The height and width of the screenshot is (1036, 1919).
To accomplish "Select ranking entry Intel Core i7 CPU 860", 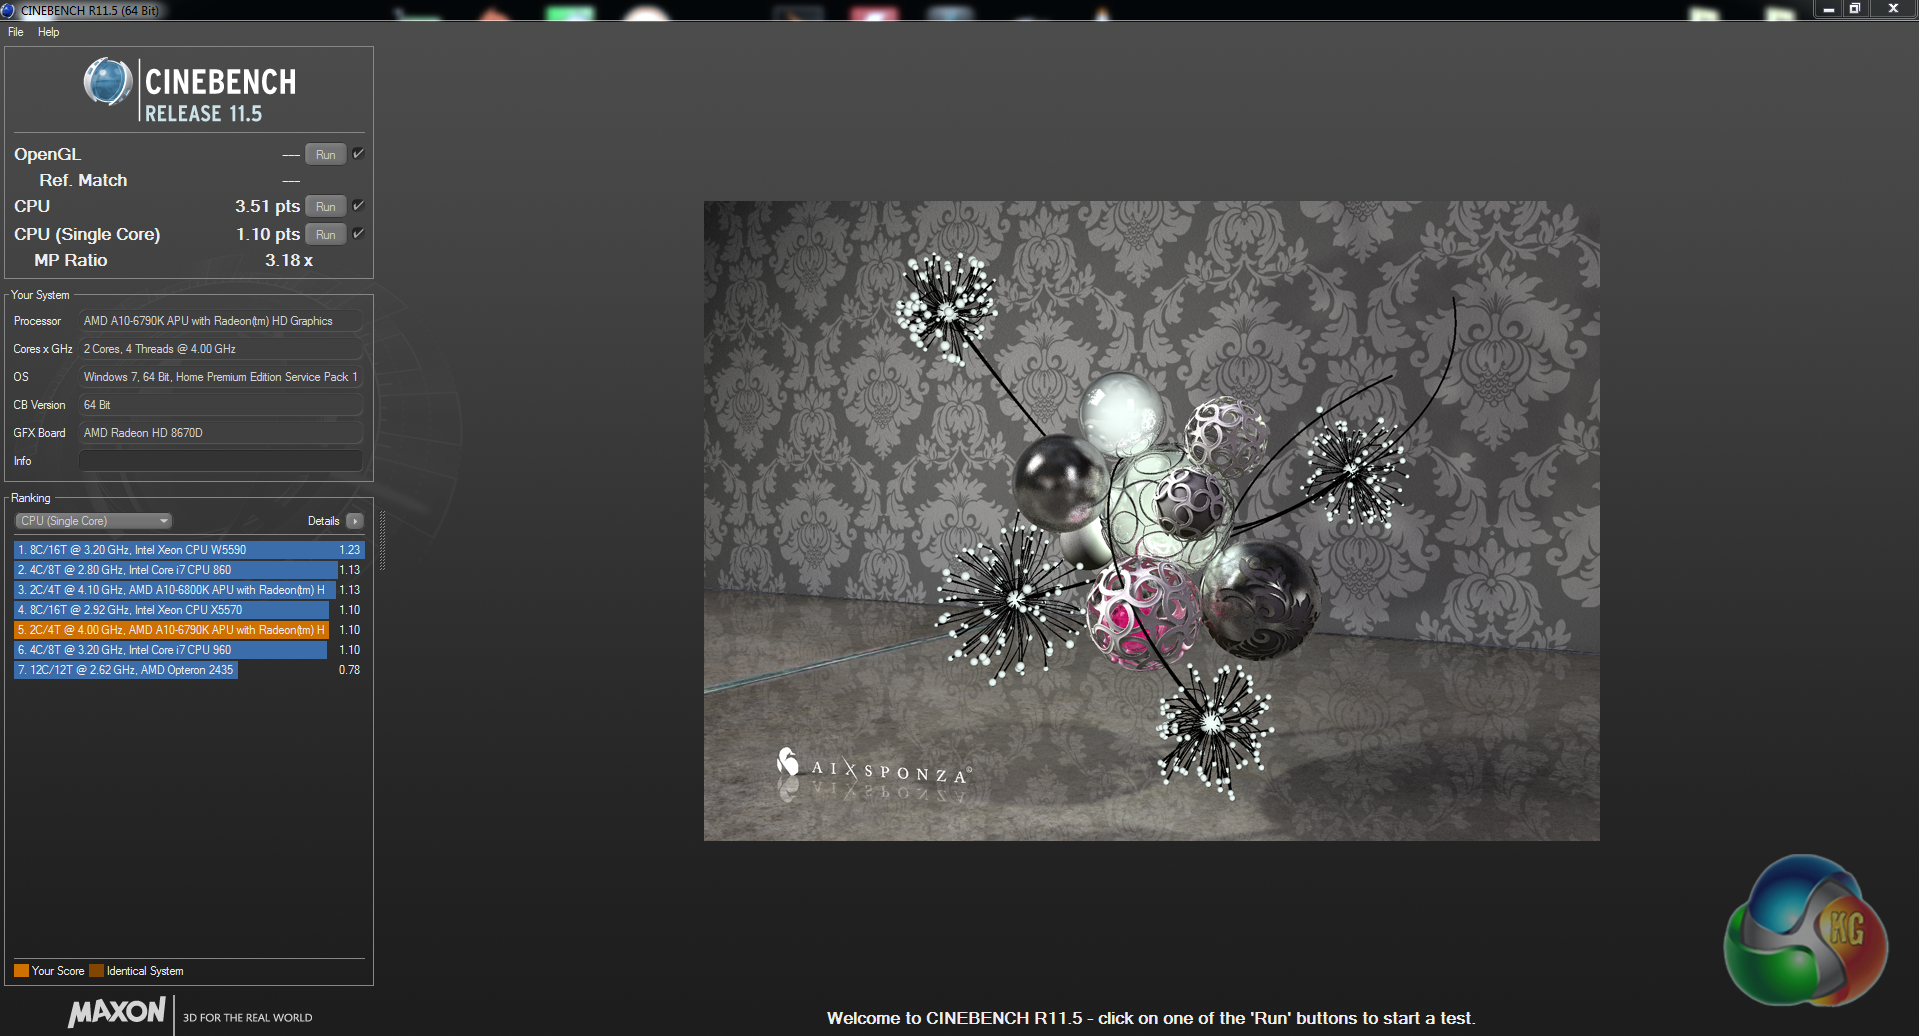I will tap(189, 570).
